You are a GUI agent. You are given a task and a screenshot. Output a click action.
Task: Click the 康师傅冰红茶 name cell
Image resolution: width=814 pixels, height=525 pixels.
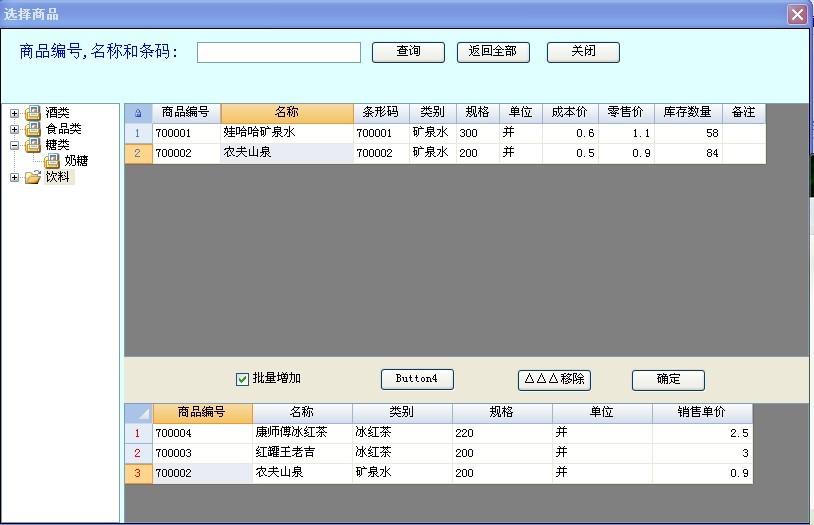302,433
